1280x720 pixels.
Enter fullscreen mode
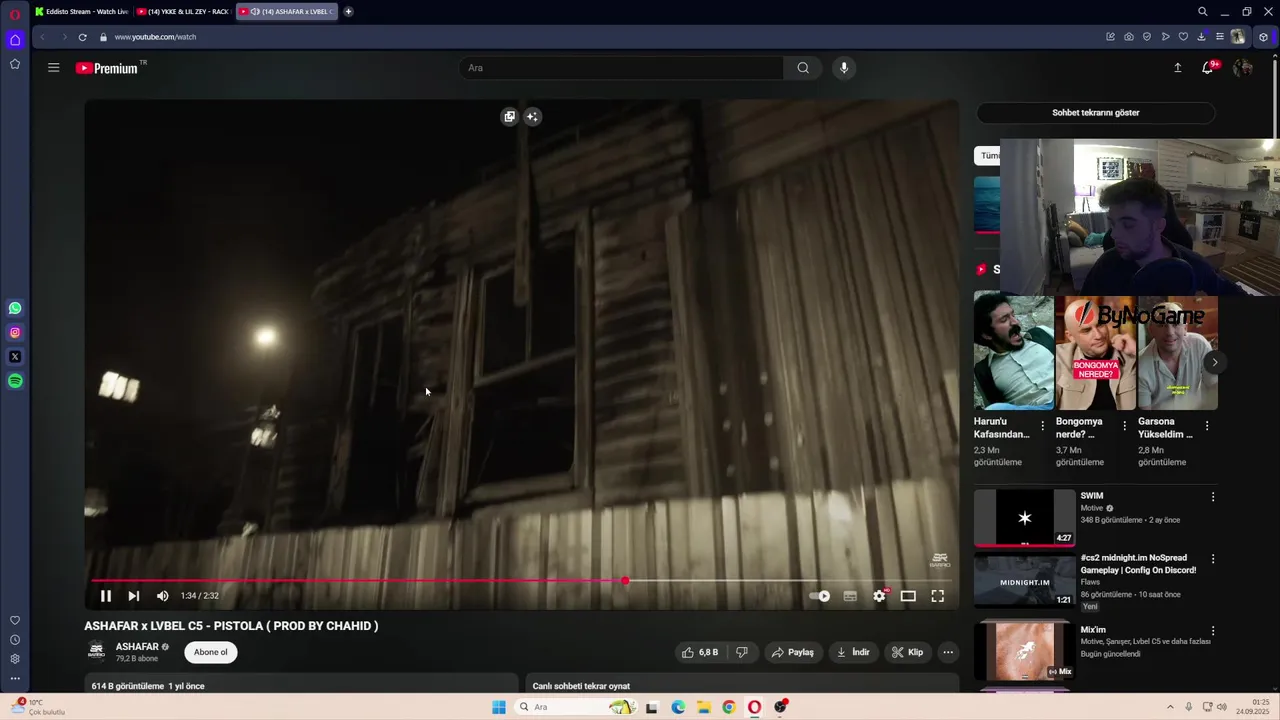pyautogui.click(x=938, y=596)
